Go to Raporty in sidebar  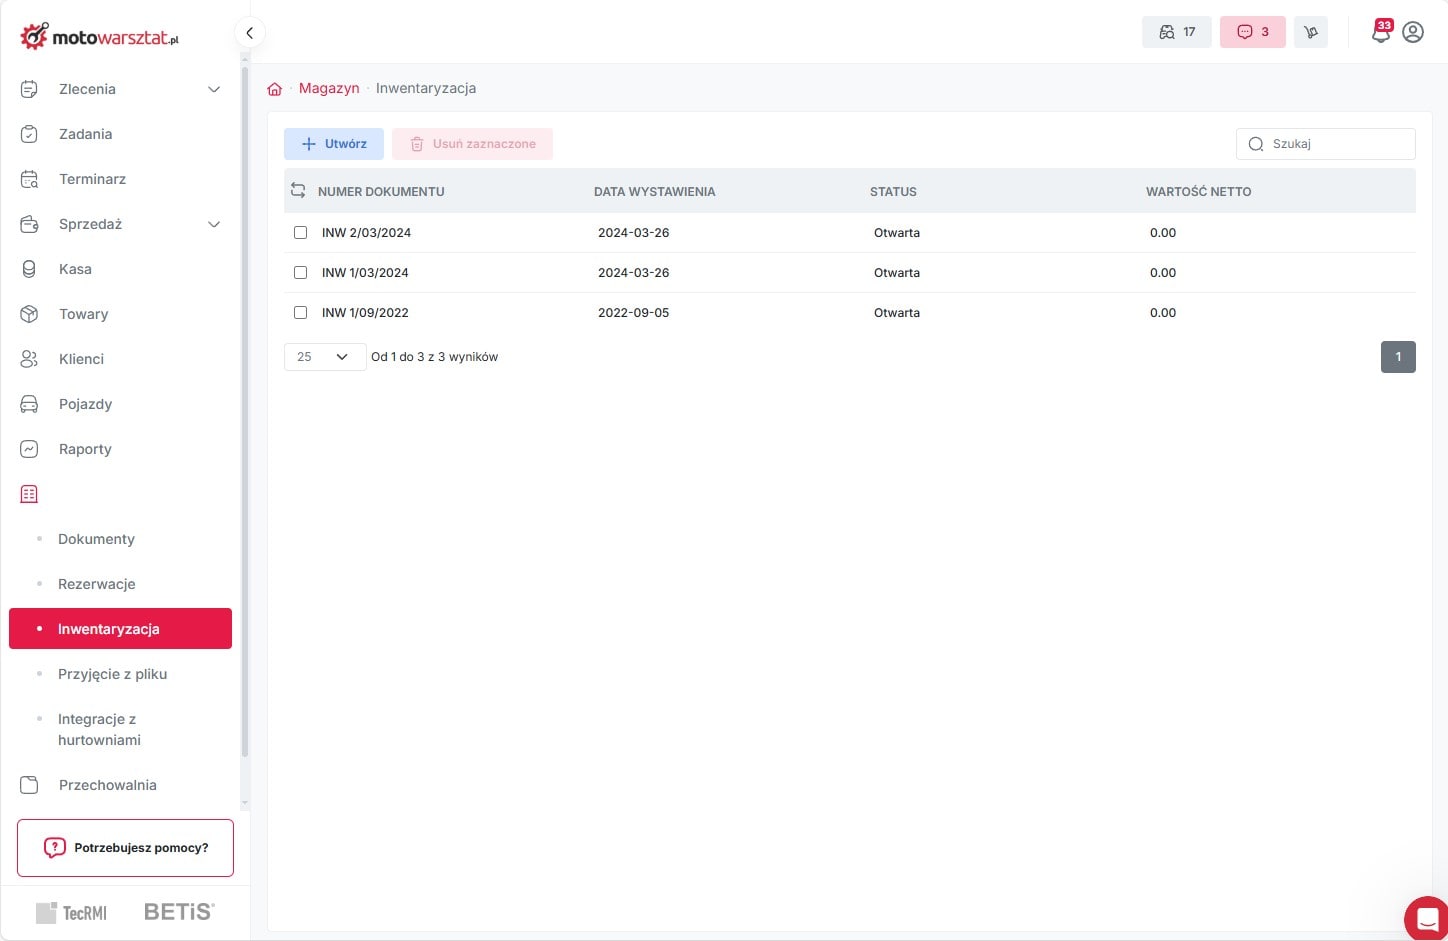[85, 449]
